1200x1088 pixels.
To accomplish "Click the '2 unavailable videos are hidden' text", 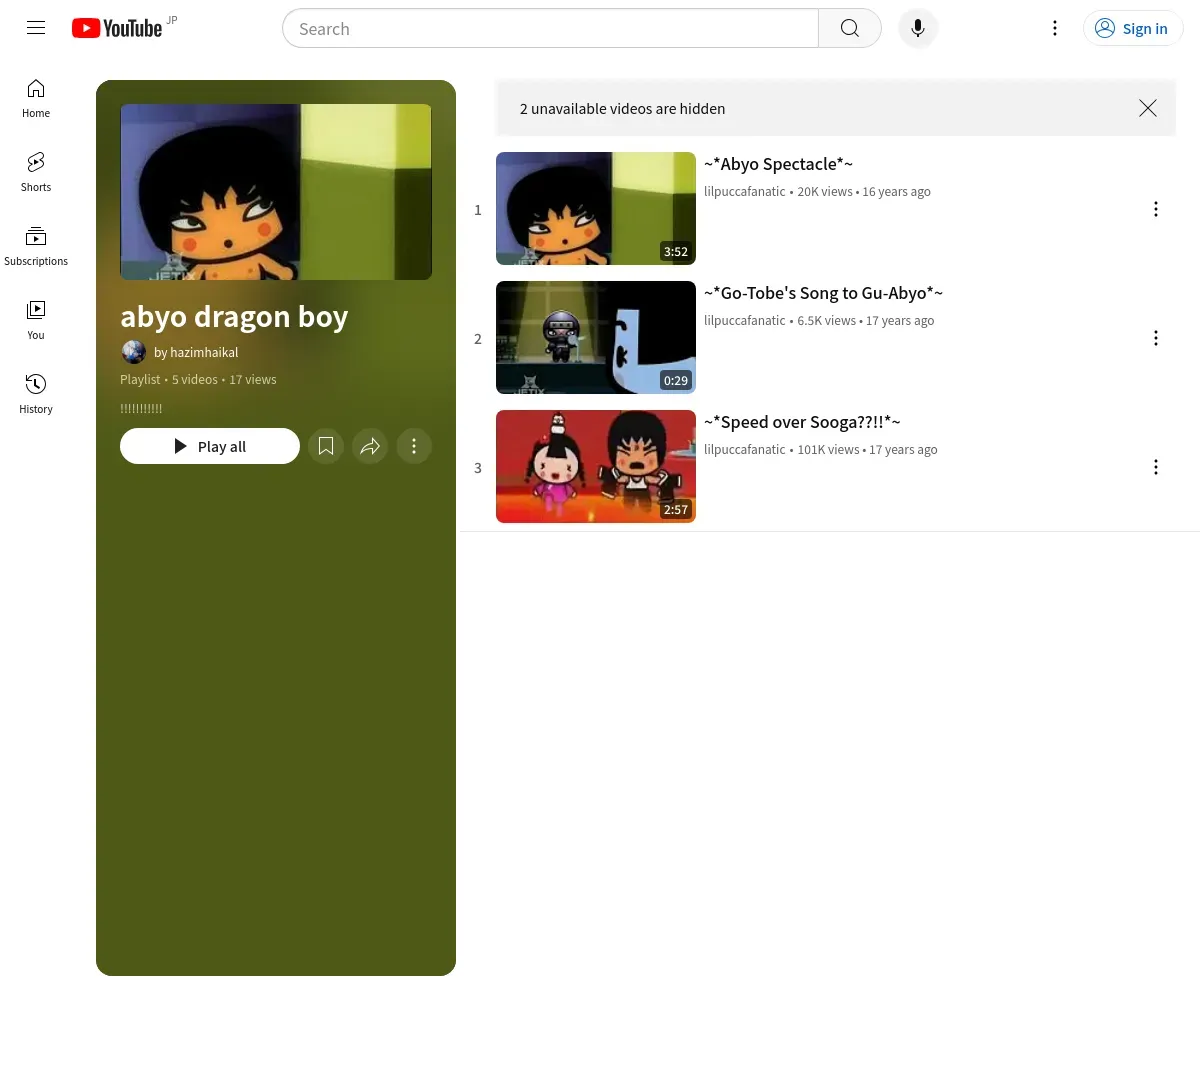I will pos(622,108).
